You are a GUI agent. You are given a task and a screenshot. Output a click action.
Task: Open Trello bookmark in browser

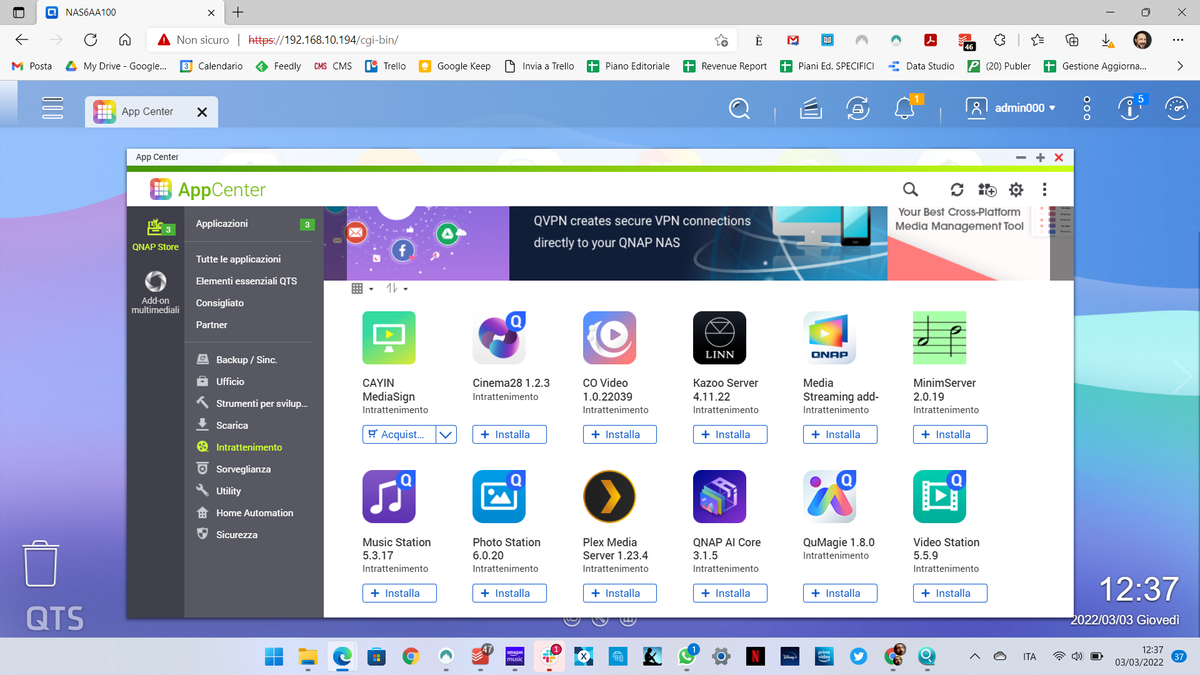[x=385, y=66]
